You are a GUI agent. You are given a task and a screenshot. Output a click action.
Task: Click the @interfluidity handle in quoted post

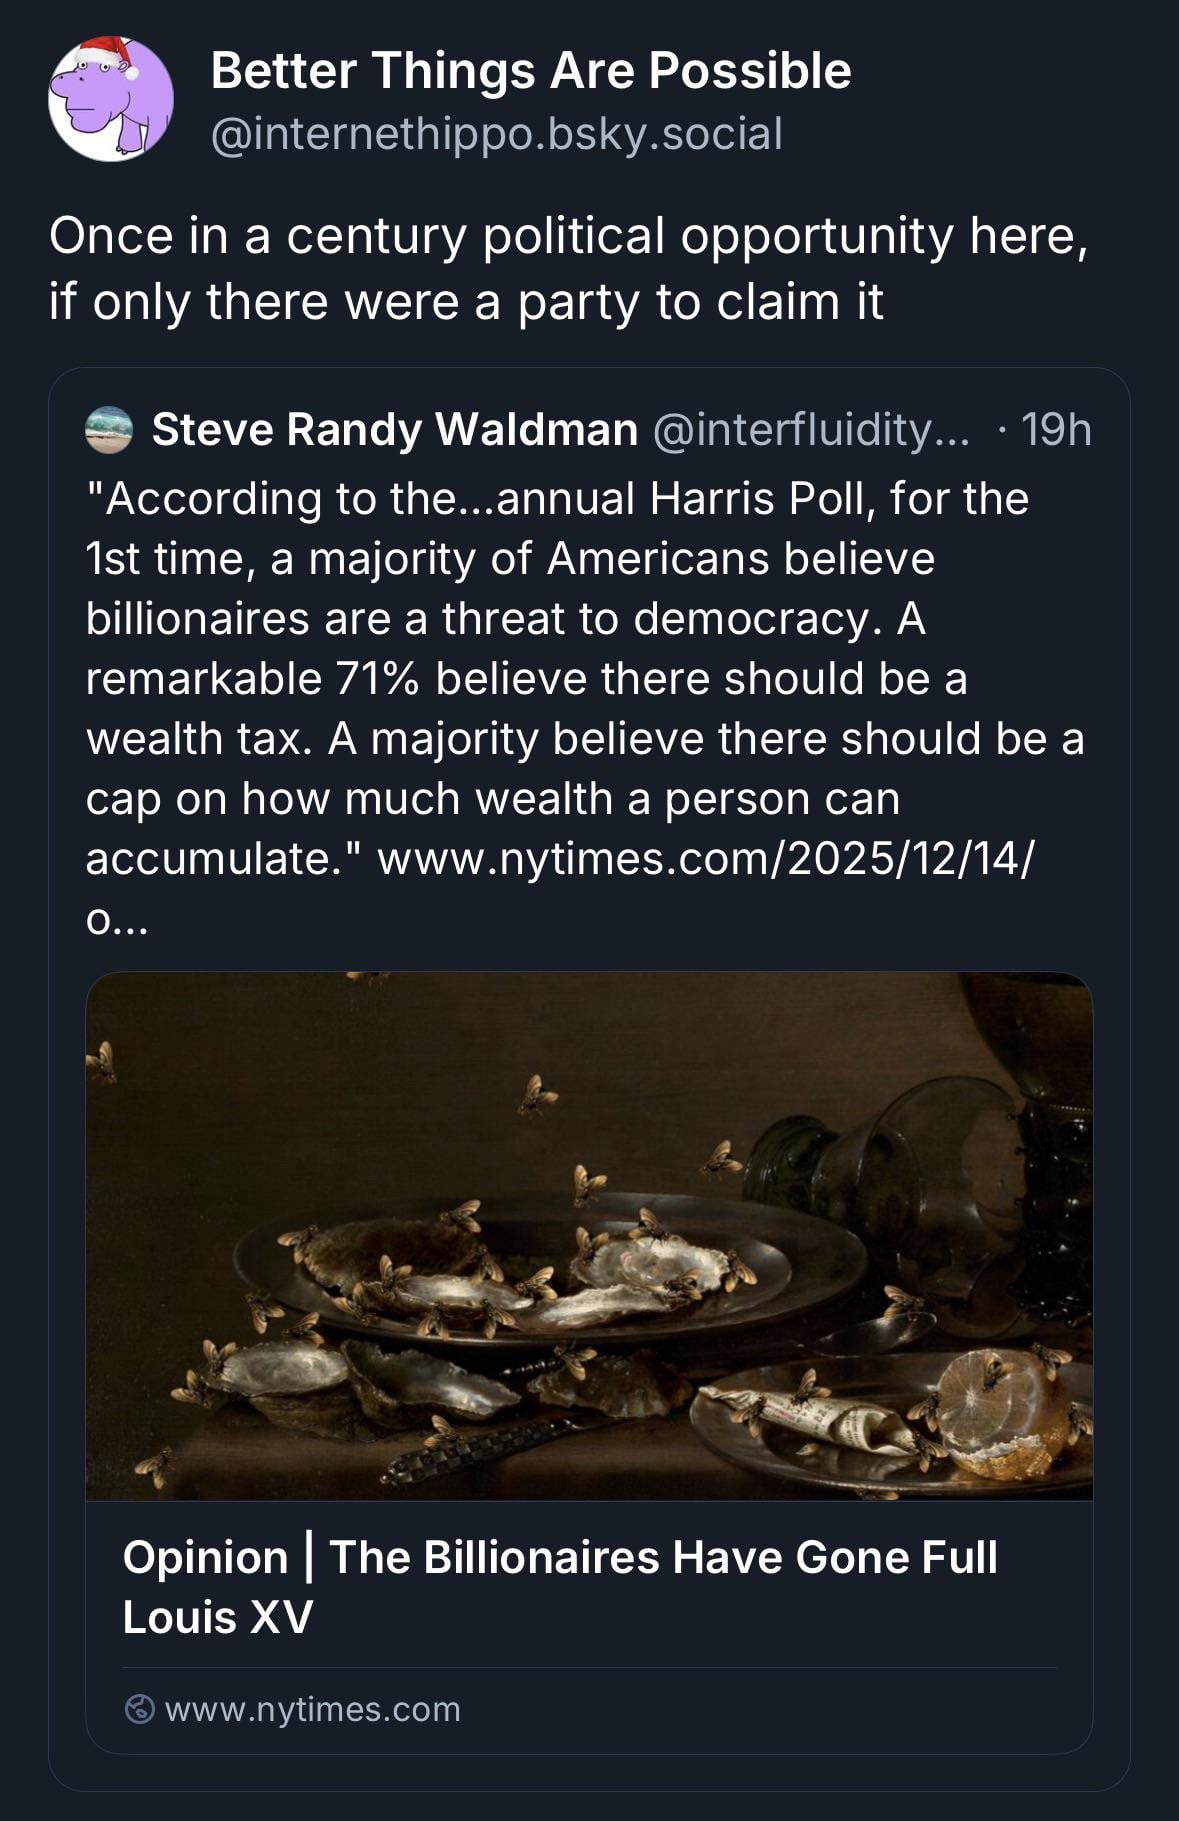pyautogui.click(x=810, y=430)
